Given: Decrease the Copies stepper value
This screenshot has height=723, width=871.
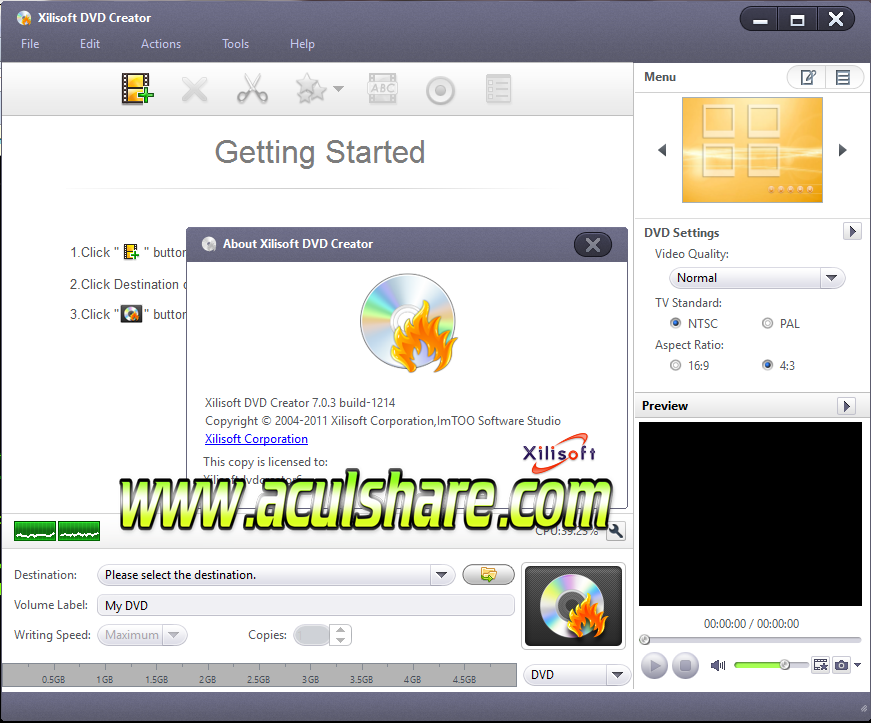Looking at the screenshot, I should coord(341,640).
